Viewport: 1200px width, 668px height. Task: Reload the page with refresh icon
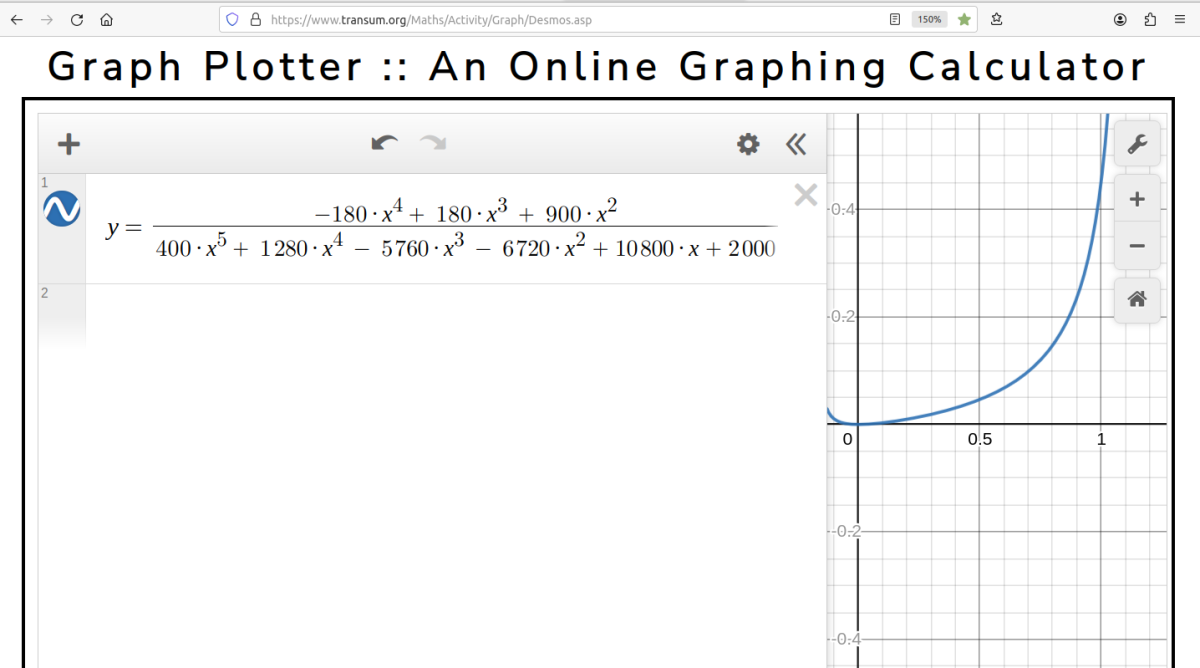click(x=76, y=19)
